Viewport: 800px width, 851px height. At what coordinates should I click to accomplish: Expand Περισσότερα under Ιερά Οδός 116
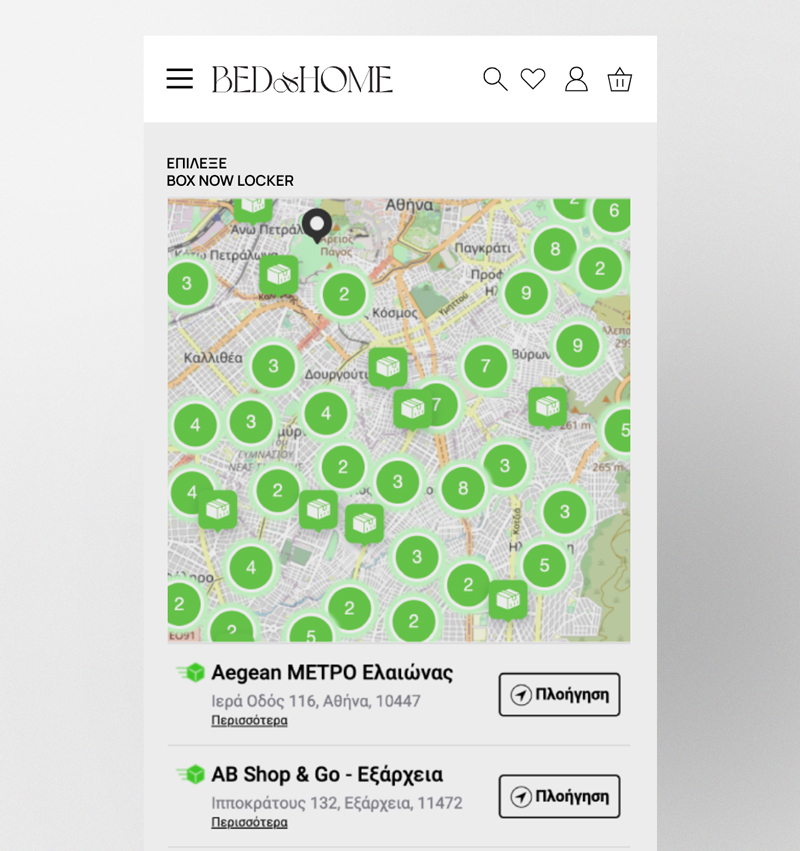click(x=249, y=720)
